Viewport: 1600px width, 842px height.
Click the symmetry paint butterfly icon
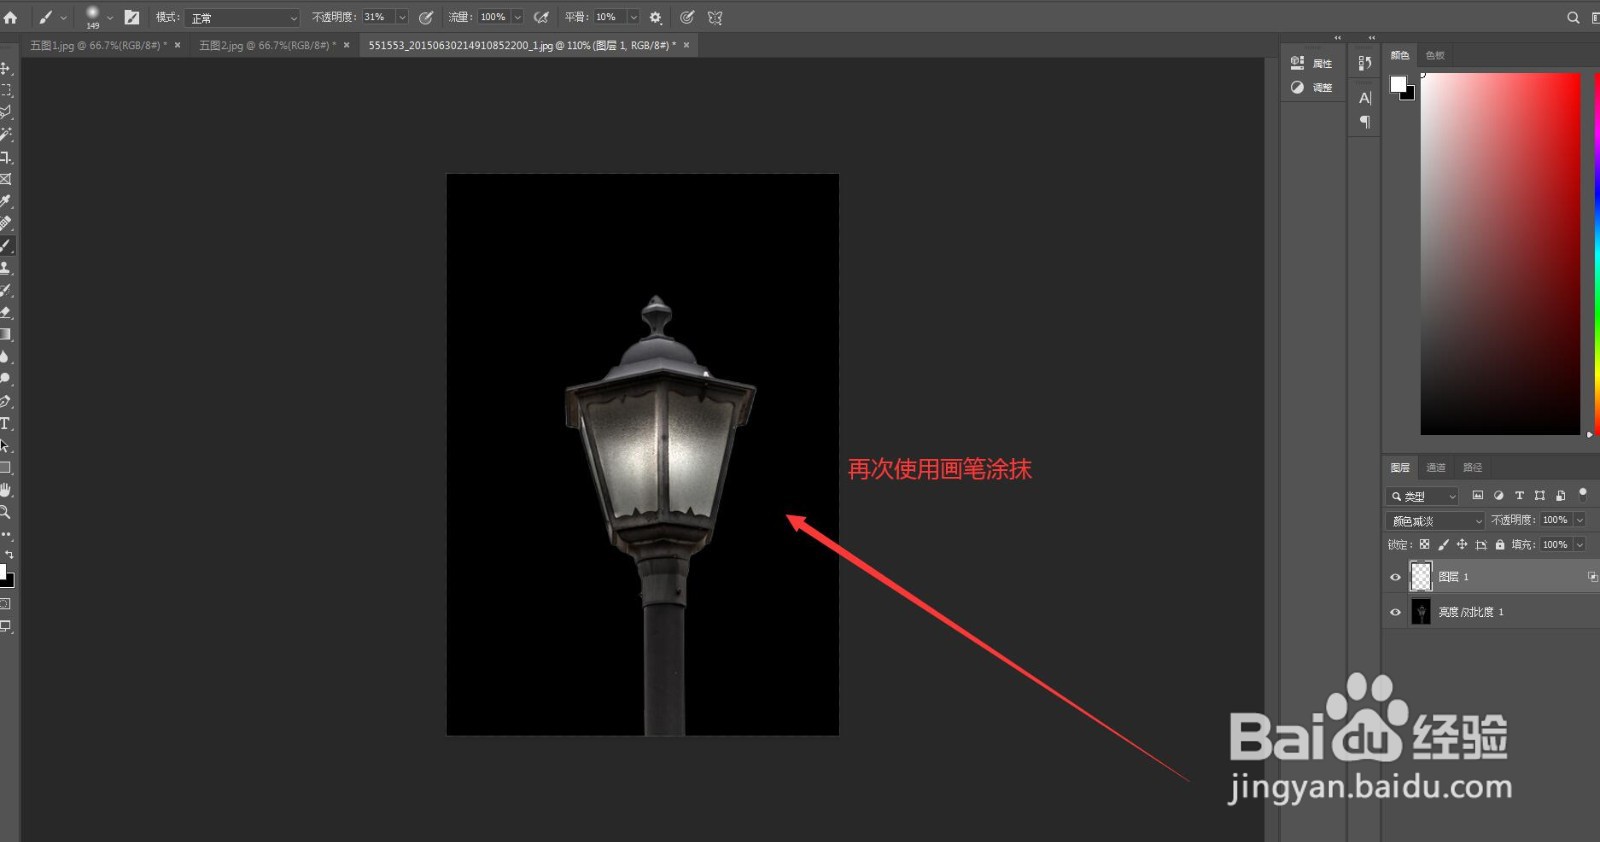714,17
